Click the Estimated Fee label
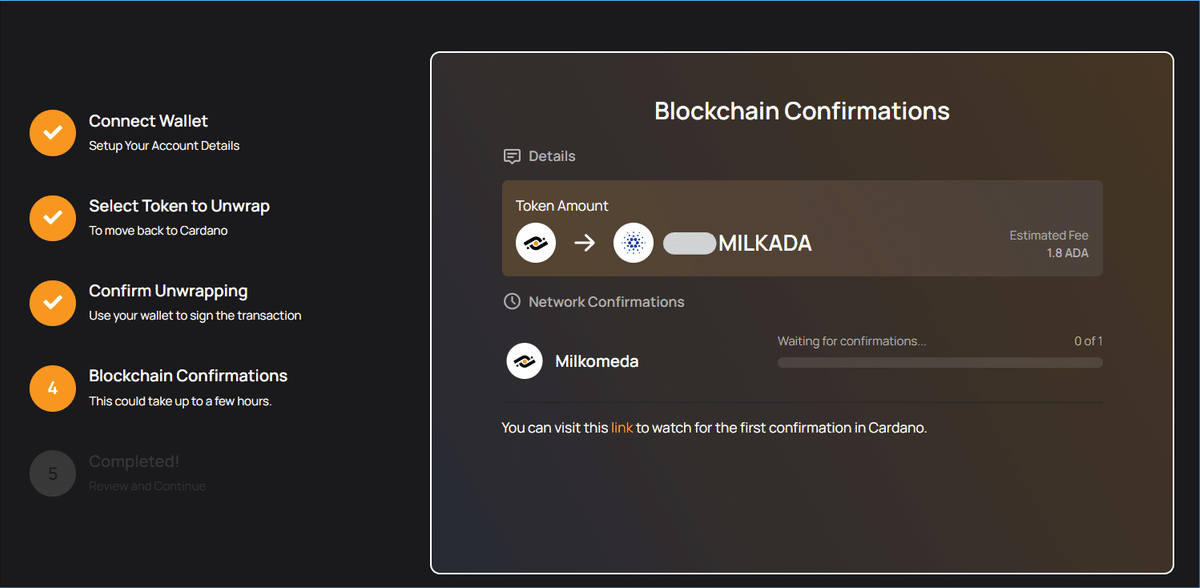The width and height of the screenshot is (1200, 588). tap(1049, 236)
